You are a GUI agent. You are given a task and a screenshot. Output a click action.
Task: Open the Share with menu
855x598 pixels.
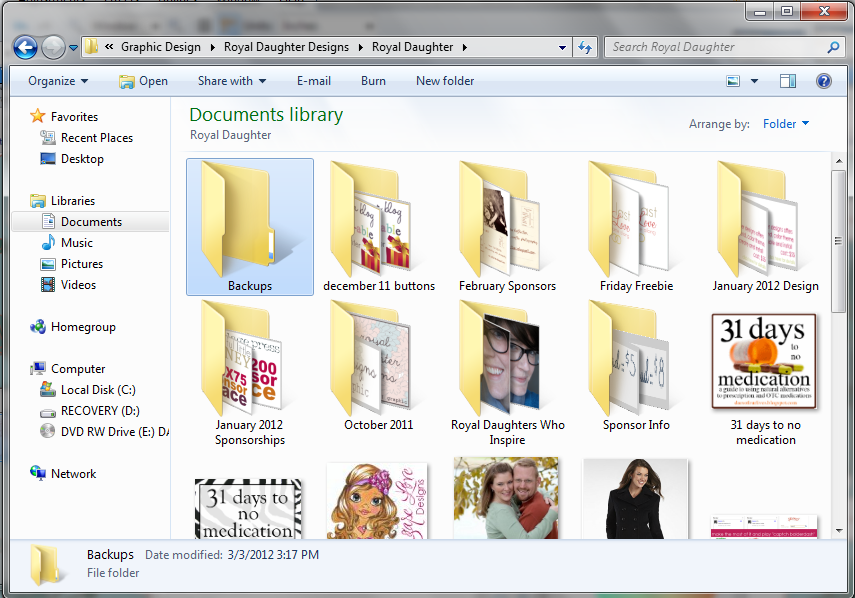(x=231, y=81)
